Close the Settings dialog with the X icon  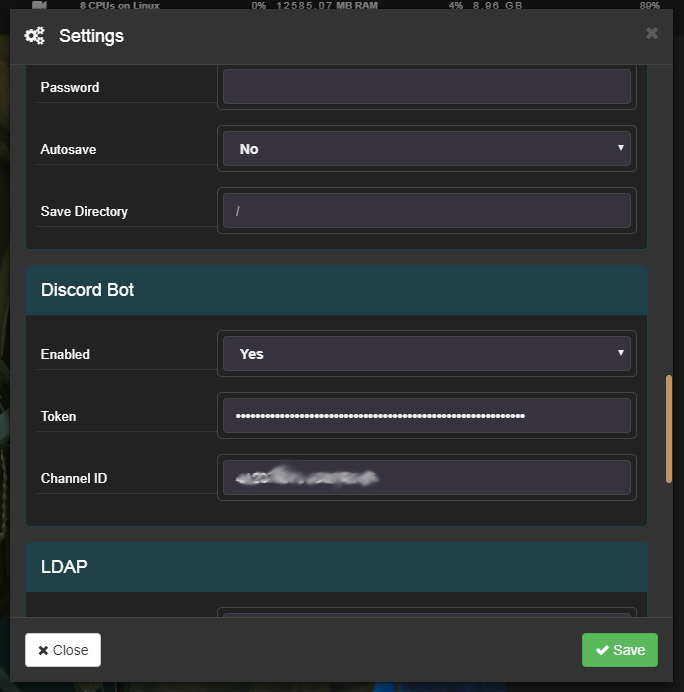(x=652, y=33)
